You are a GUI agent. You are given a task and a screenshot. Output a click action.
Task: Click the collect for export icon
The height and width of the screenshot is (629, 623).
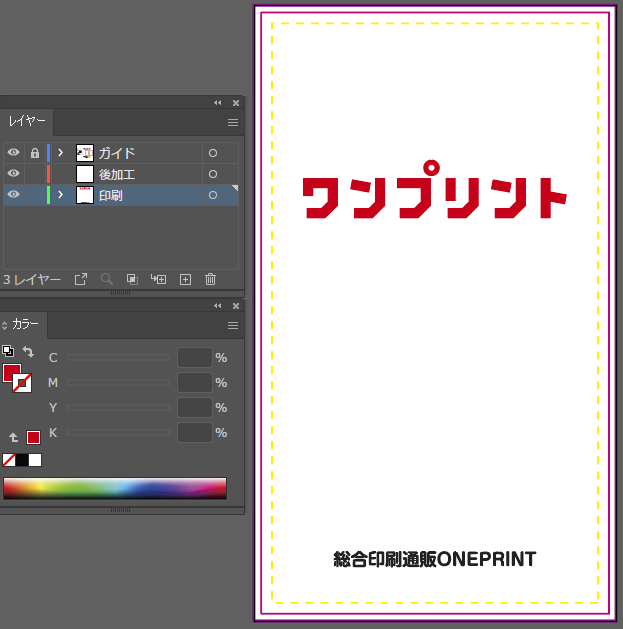pyautogui.click(x=81, y=280)
